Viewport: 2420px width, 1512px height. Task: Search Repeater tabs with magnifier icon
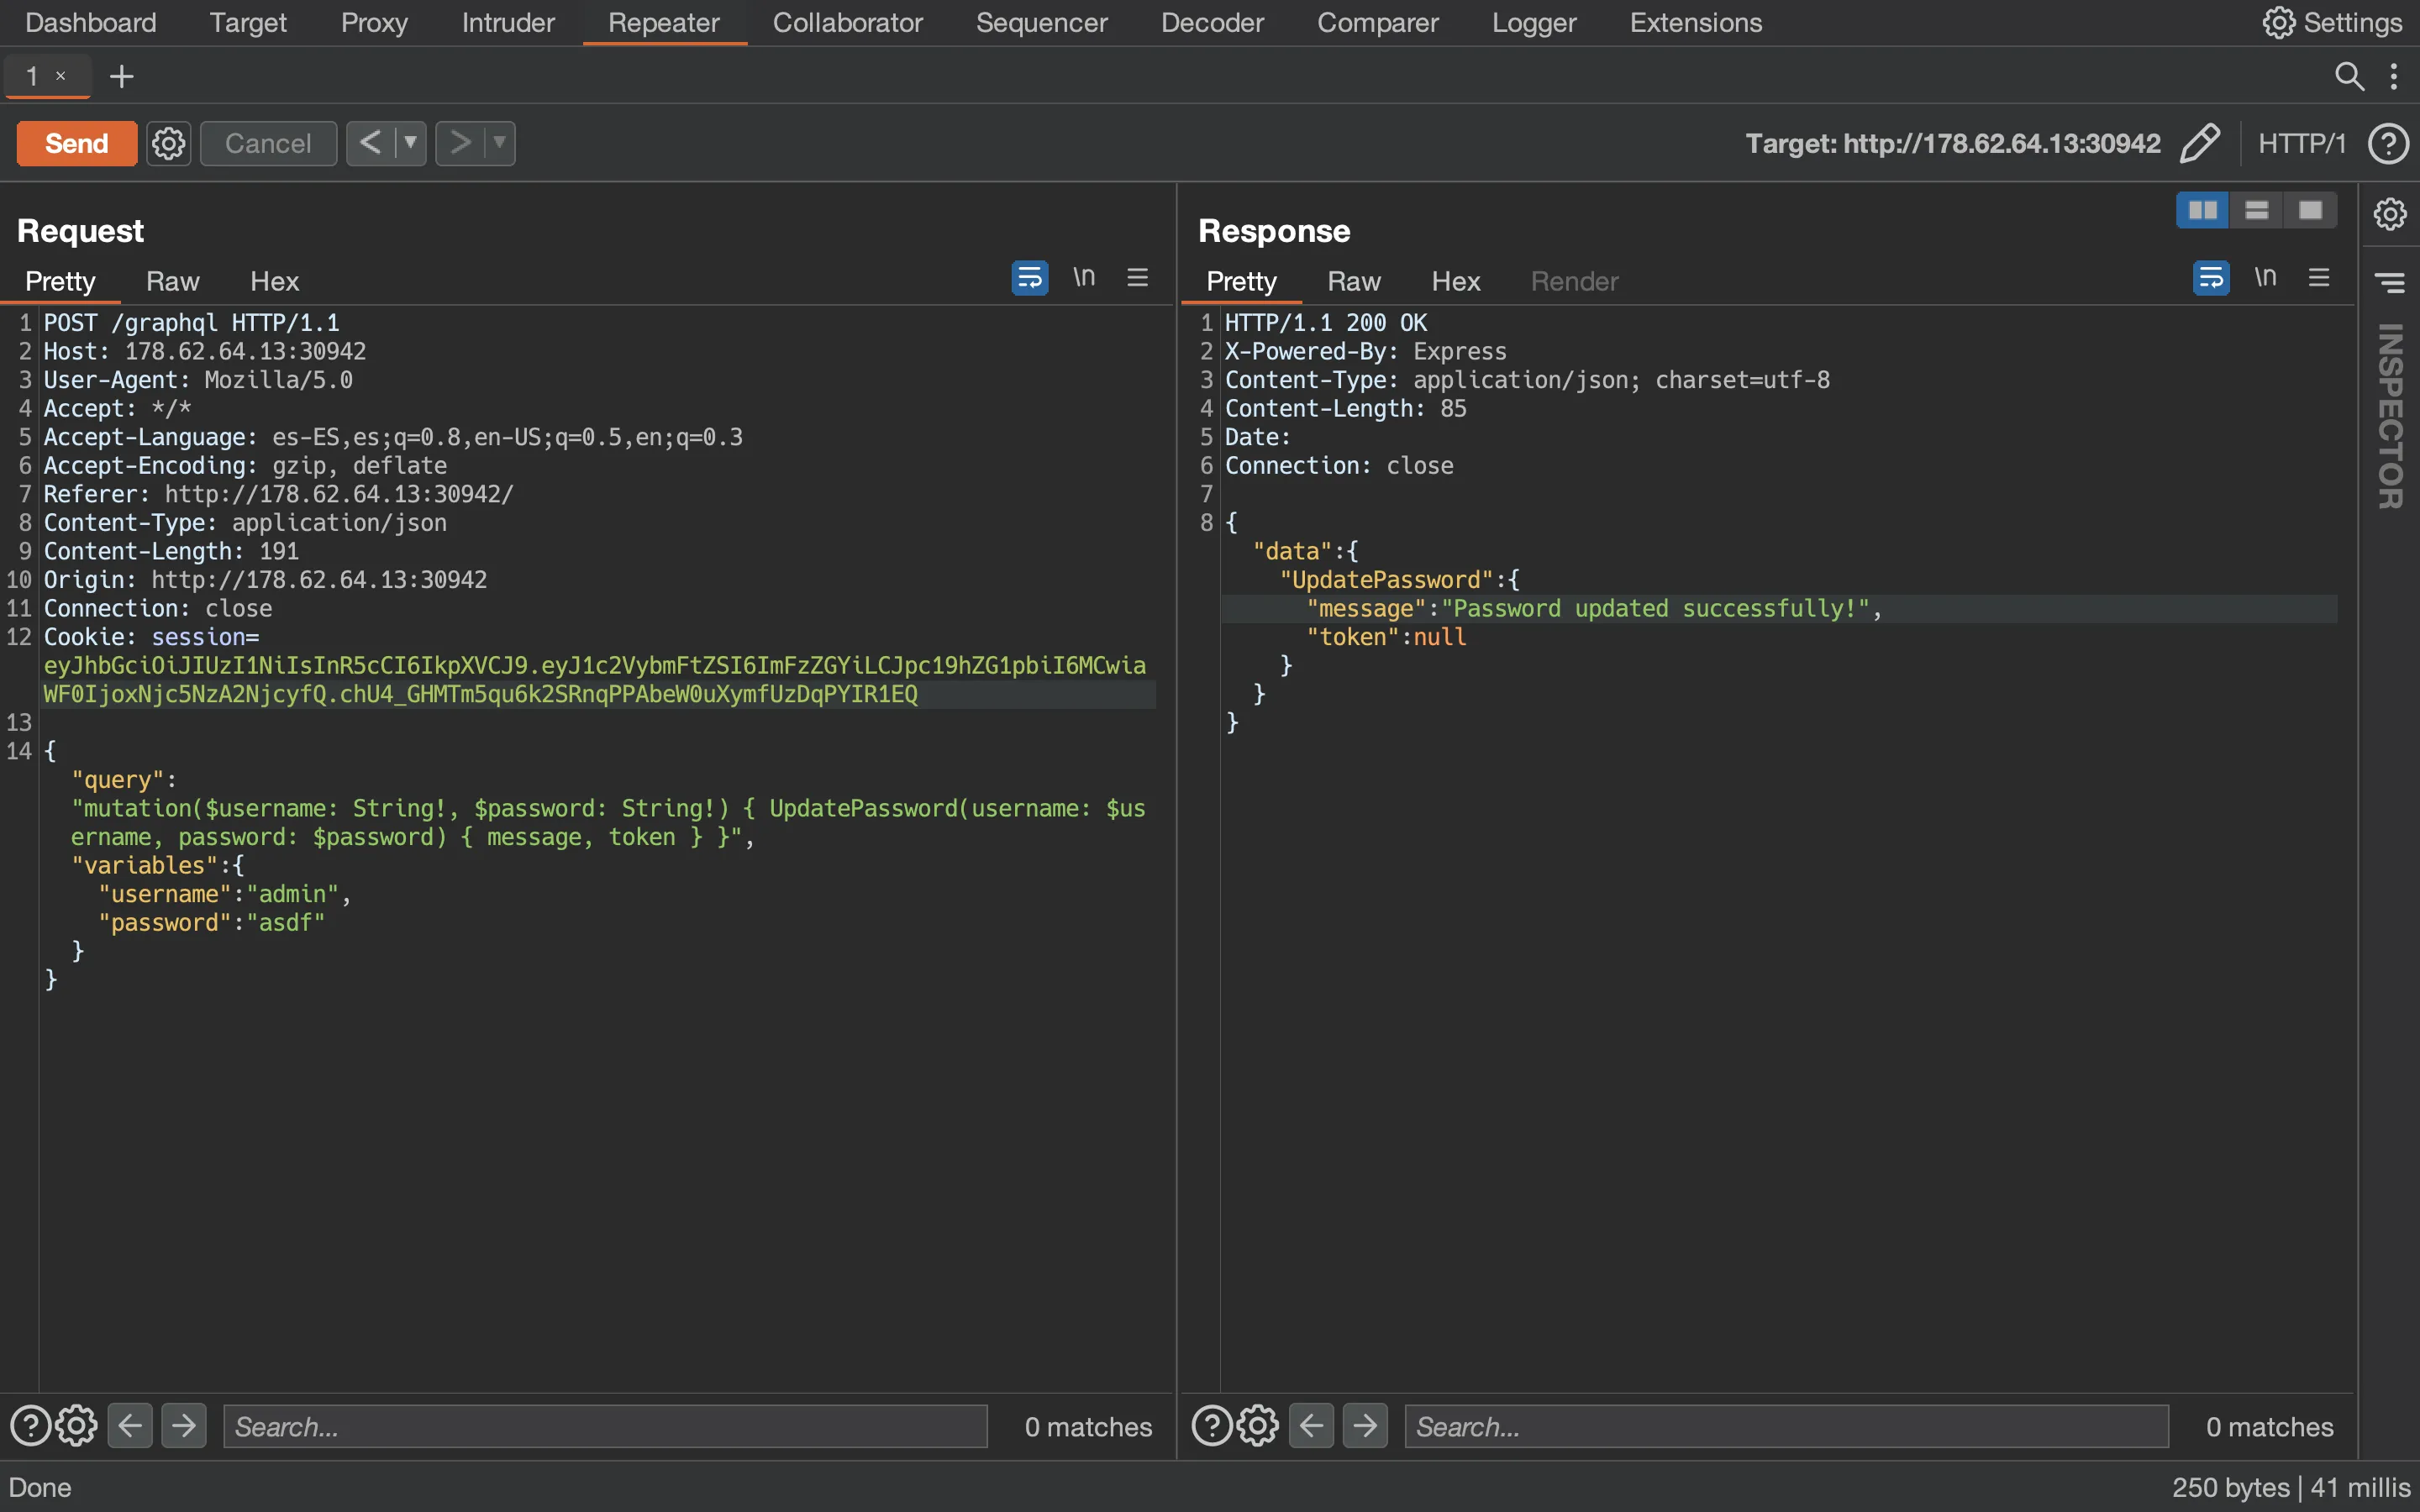[2349, 76]
